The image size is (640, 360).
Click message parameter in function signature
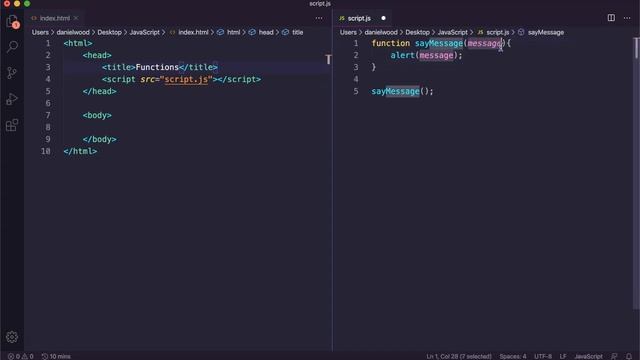[484, 43]
